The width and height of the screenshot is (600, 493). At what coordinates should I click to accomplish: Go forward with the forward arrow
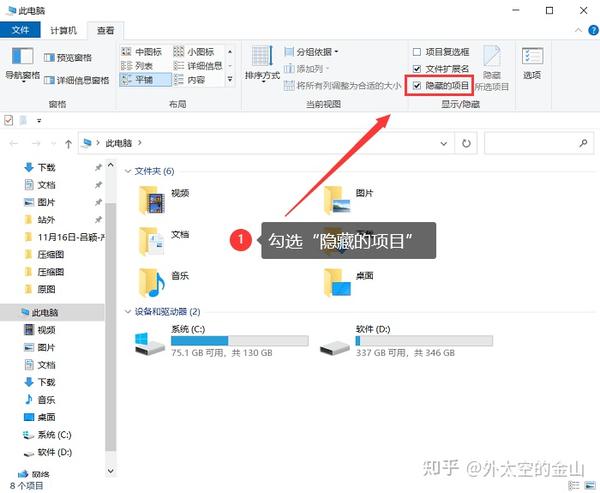click(x=36, y=144)
